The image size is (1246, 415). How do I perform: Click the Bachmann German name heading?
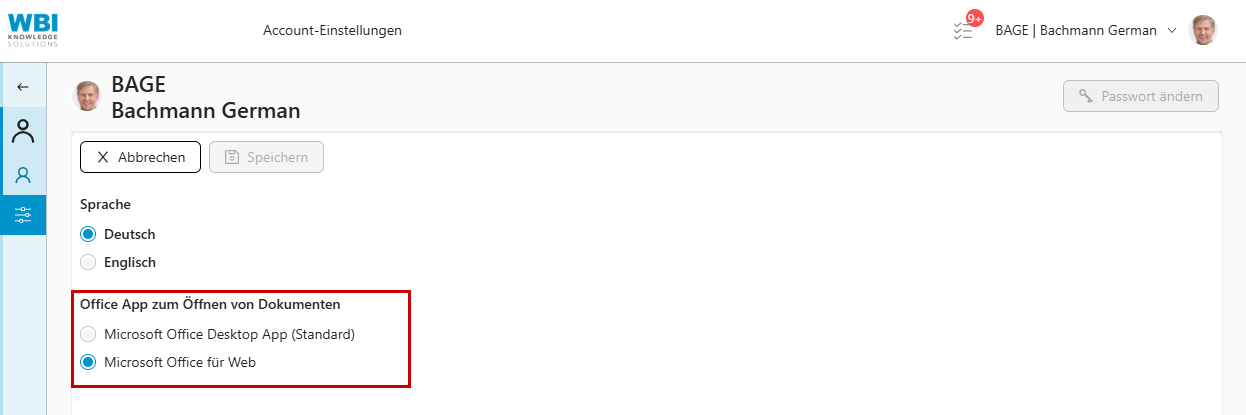point(205,110)
